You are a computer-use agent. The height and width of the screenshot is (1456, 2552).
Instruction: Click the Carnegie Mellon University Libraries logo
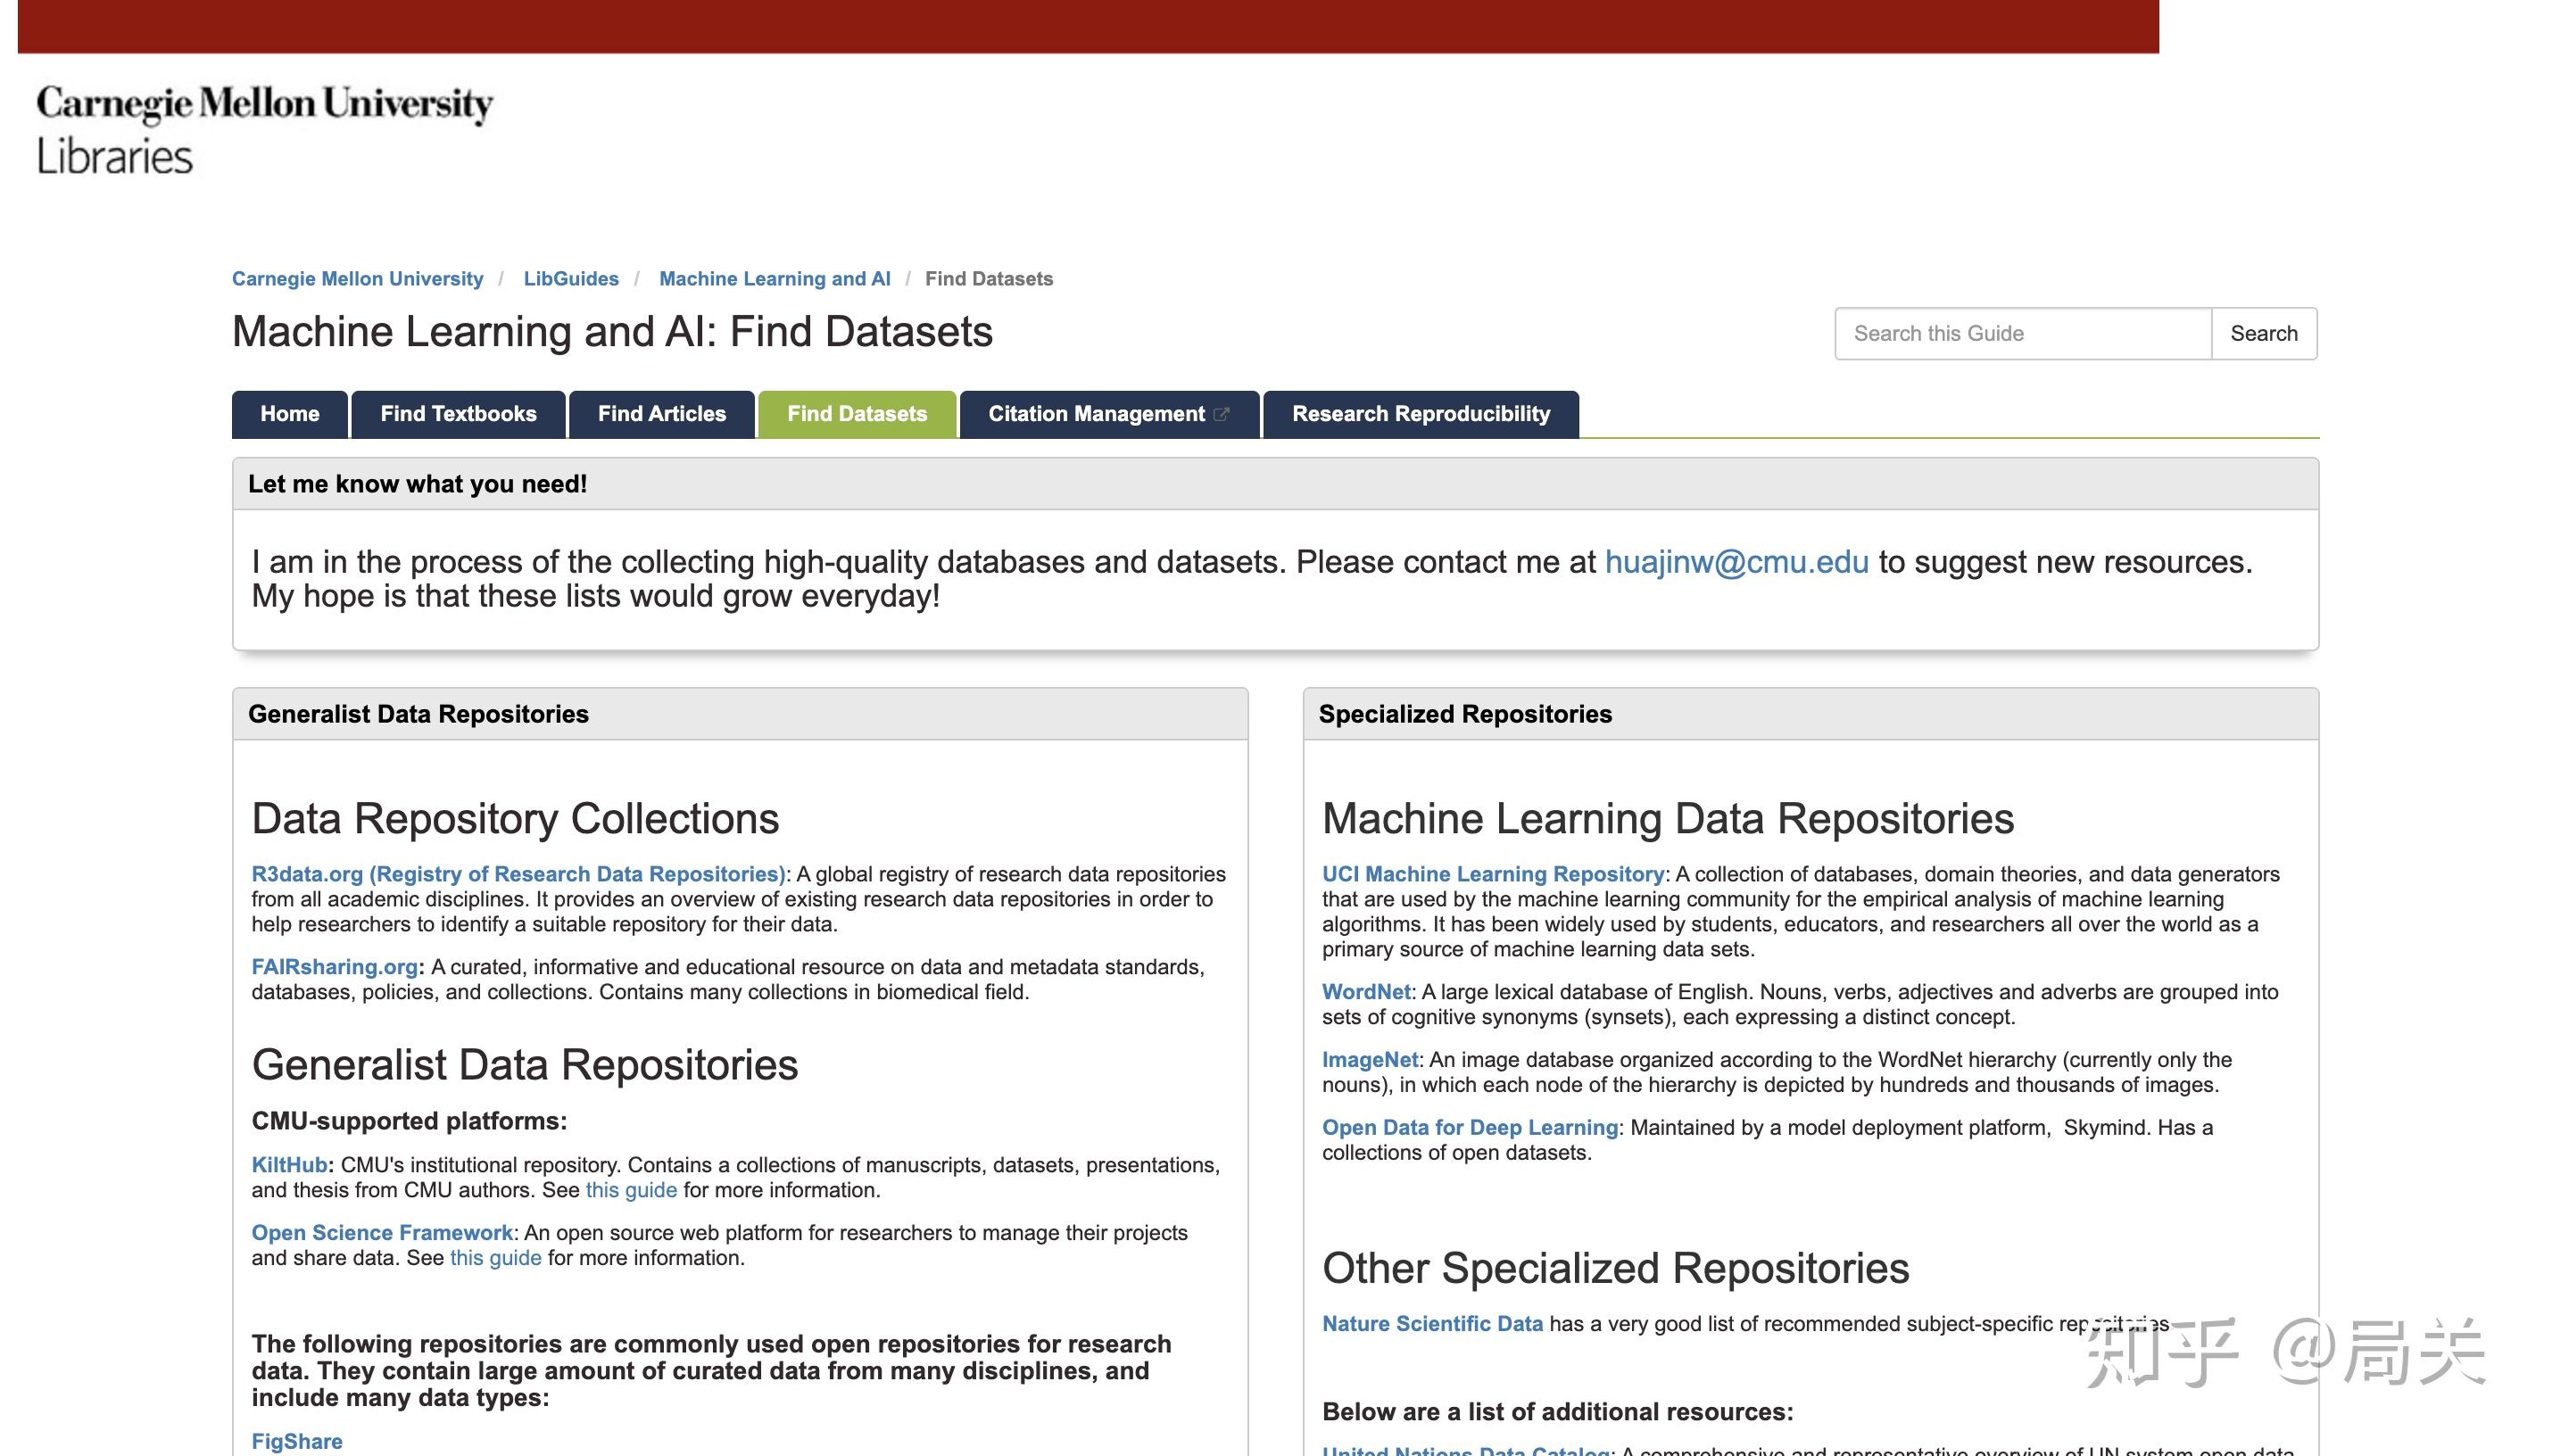[264, 130]
